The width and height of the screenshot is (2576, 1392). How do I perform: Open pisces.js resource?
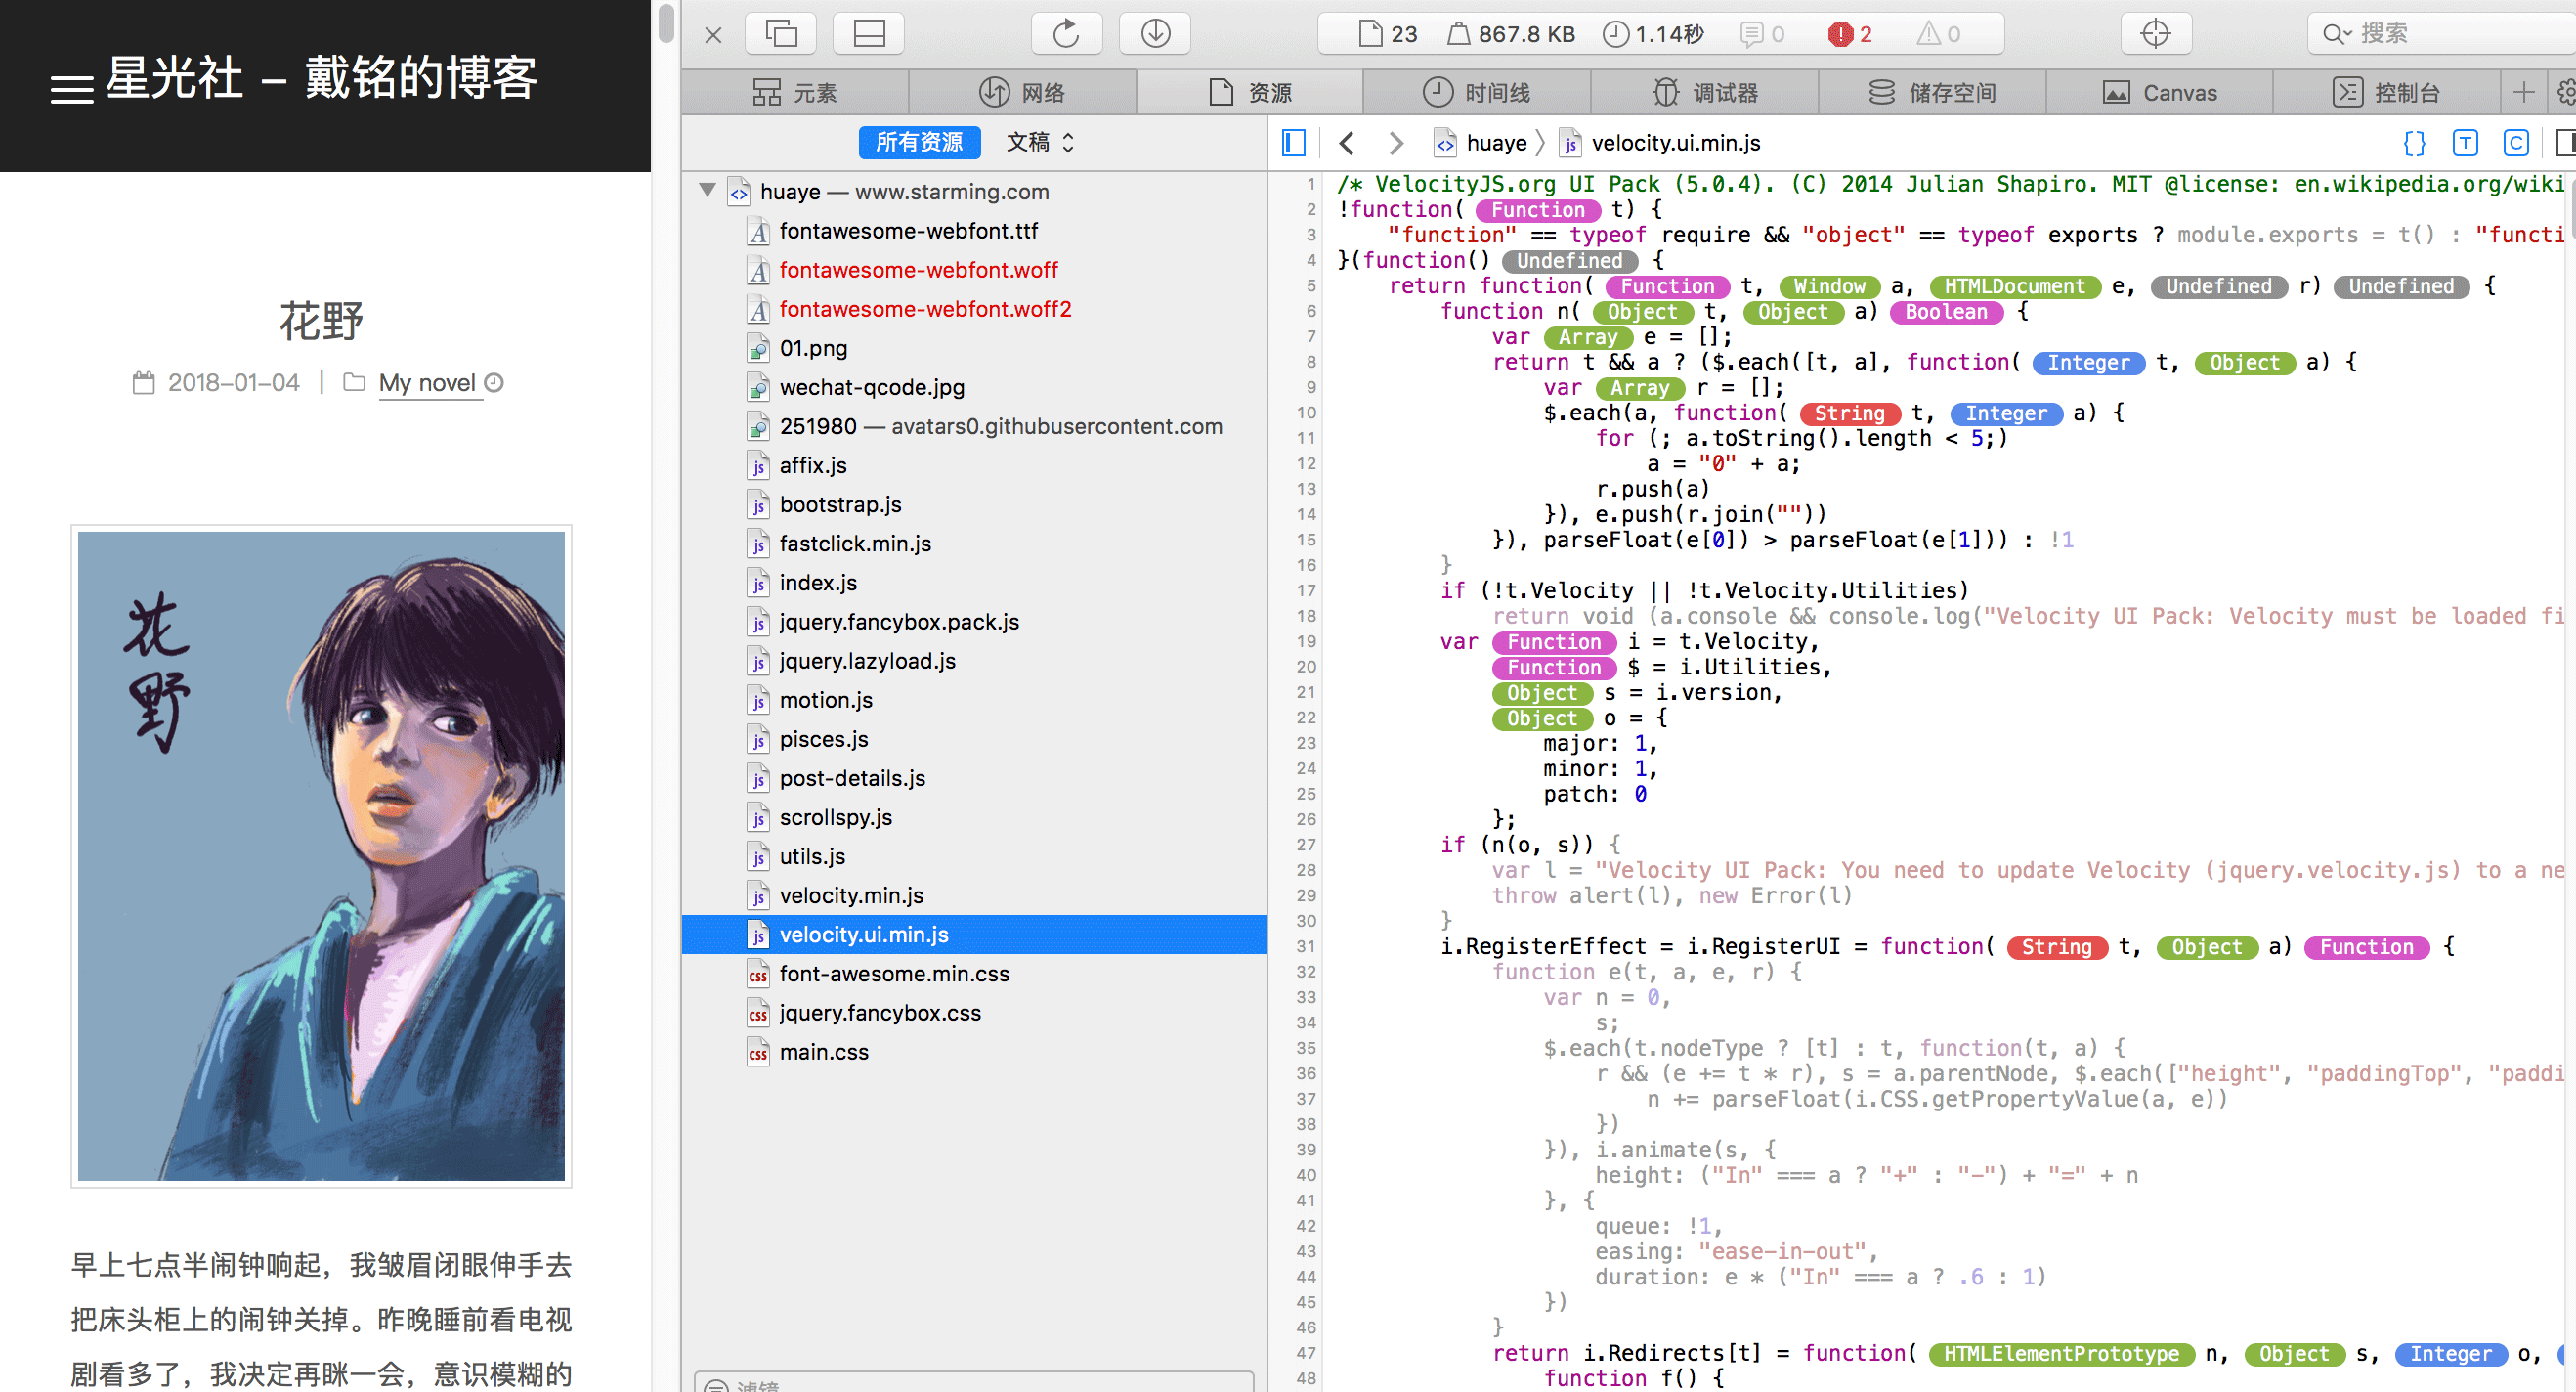tap(975, 739)
